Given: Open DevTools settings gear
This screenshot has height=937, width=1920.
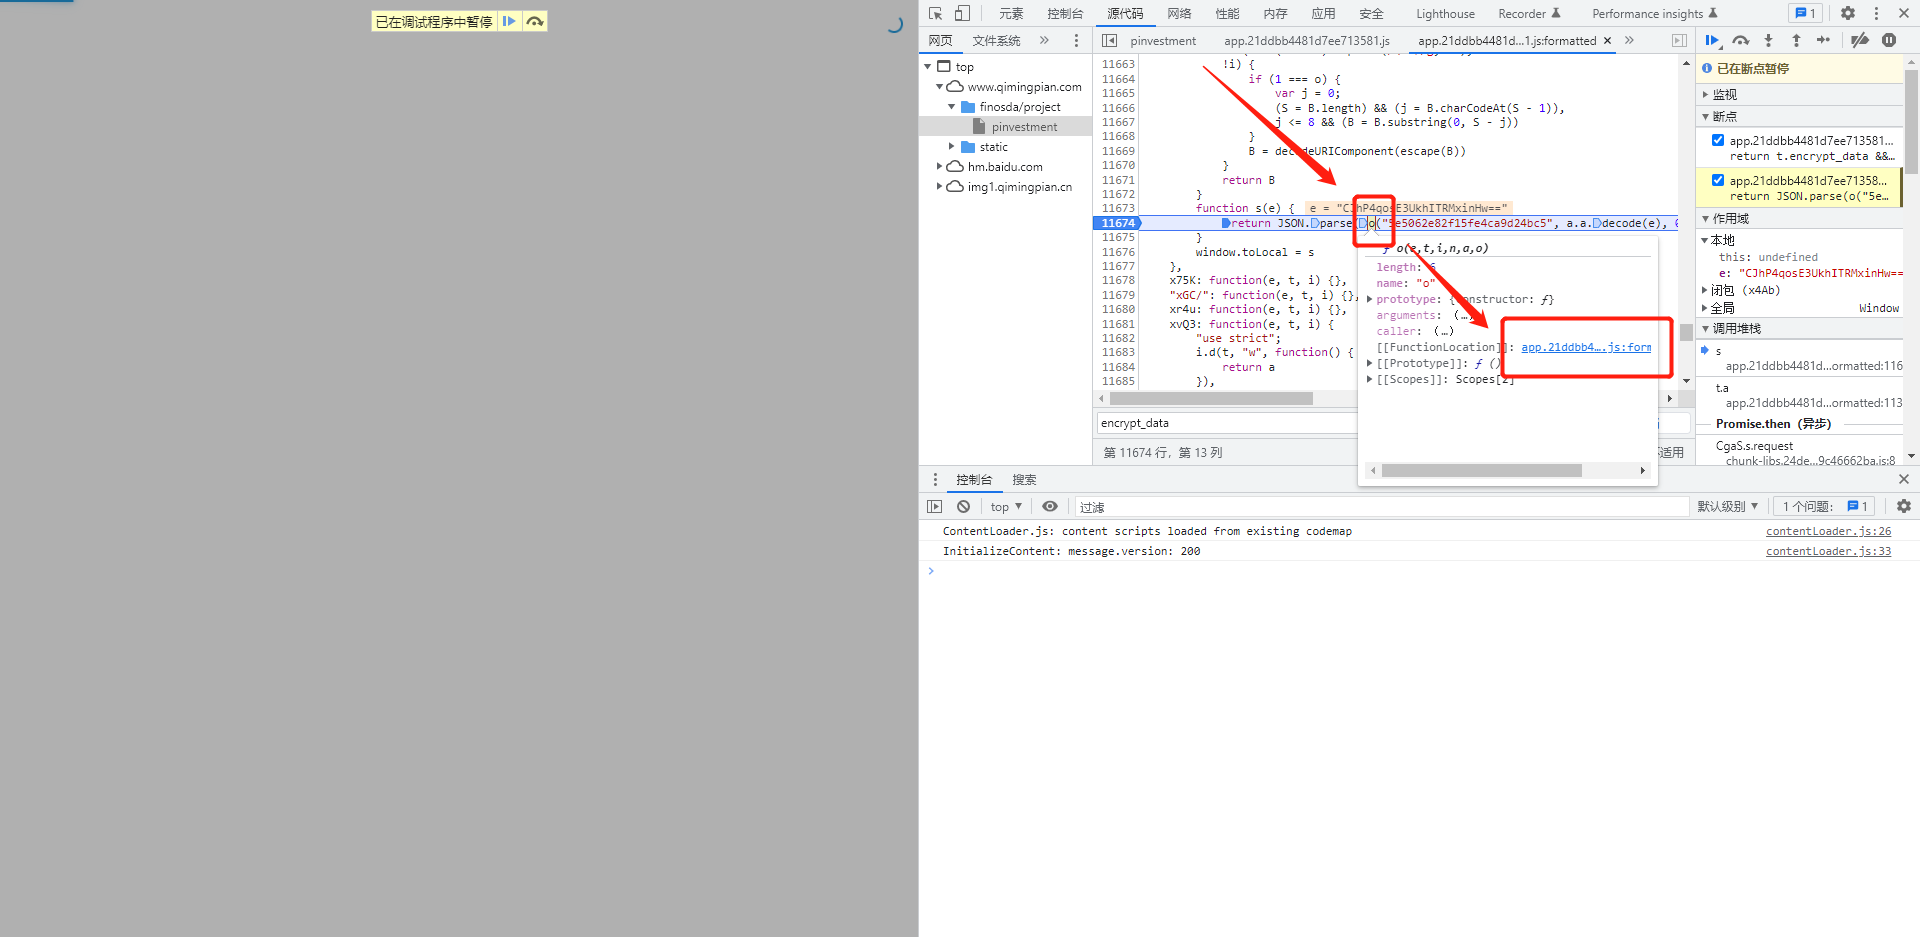Looking at the screenshot, I should pos(1848,13).
